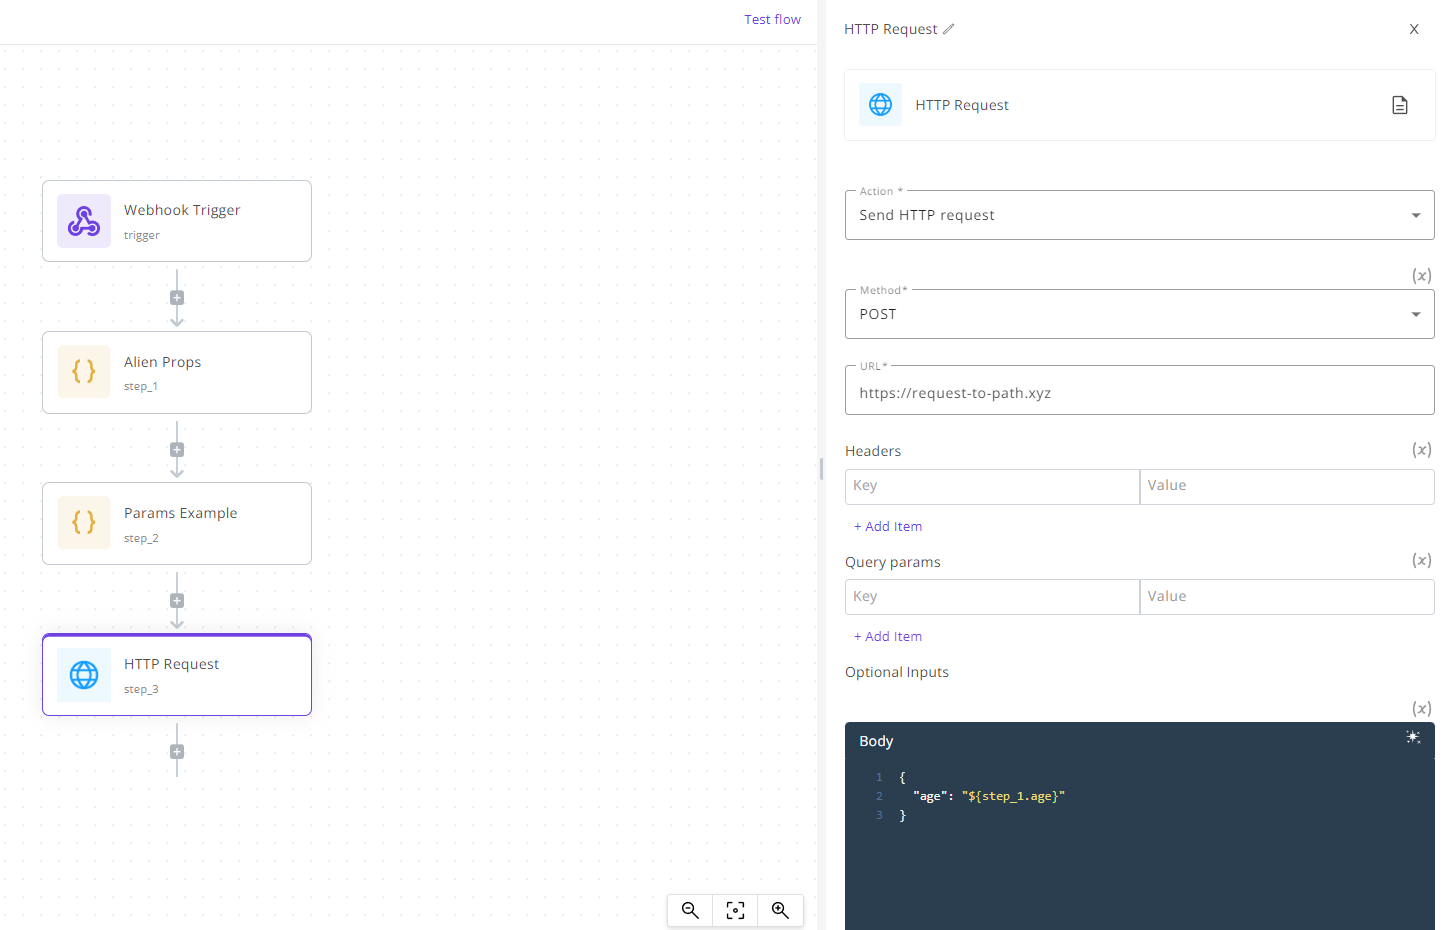Image resolution: width=1452 pixels, height=930 pixels.
Task: Click the fit-to-view canvas icon
Action: pyautogui.click(x=735, y=910)
